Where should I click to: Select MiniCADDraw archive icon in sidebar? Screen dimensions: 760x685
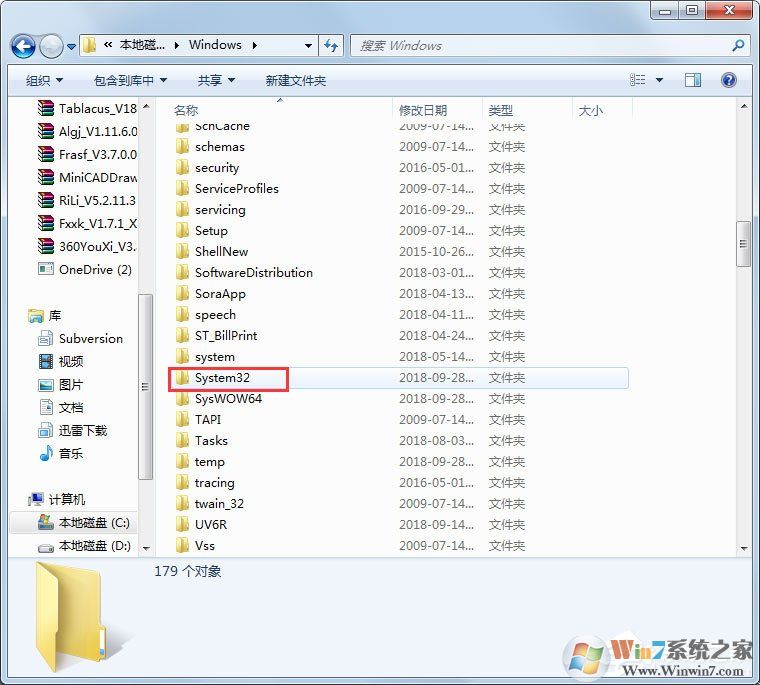[46, 177]
